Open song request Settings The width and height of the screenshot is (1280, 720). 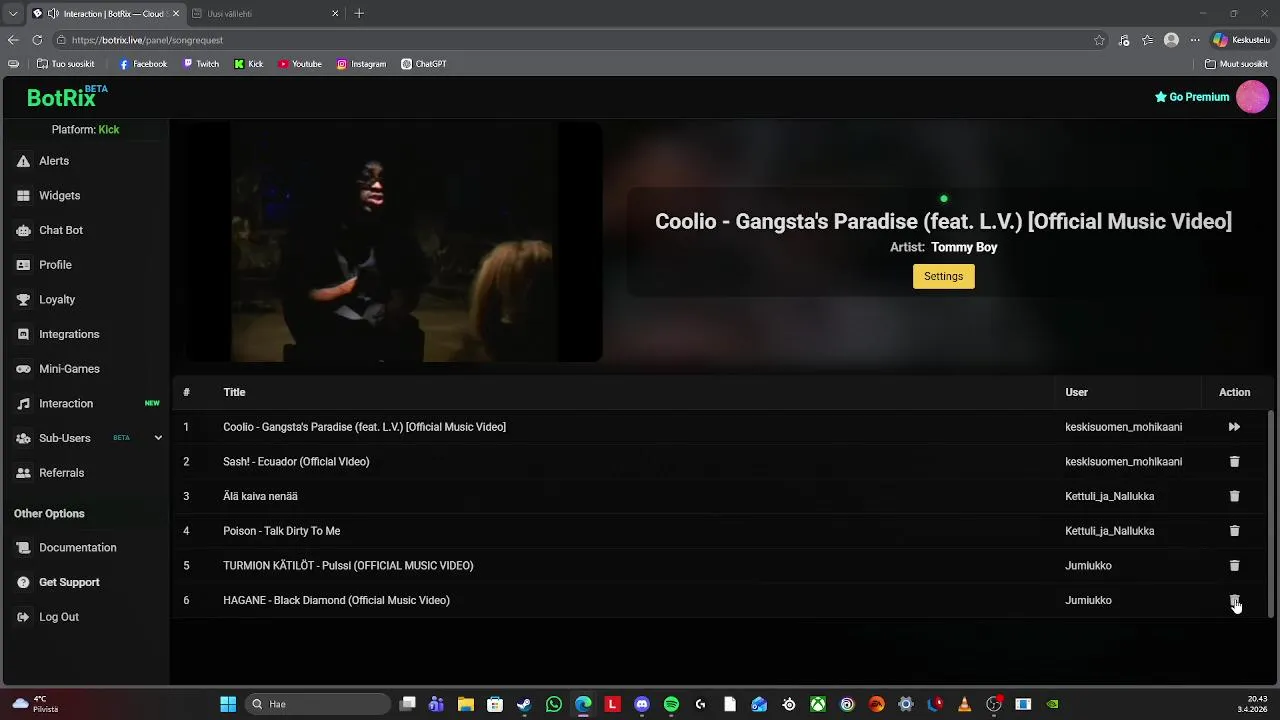point(943,276)
